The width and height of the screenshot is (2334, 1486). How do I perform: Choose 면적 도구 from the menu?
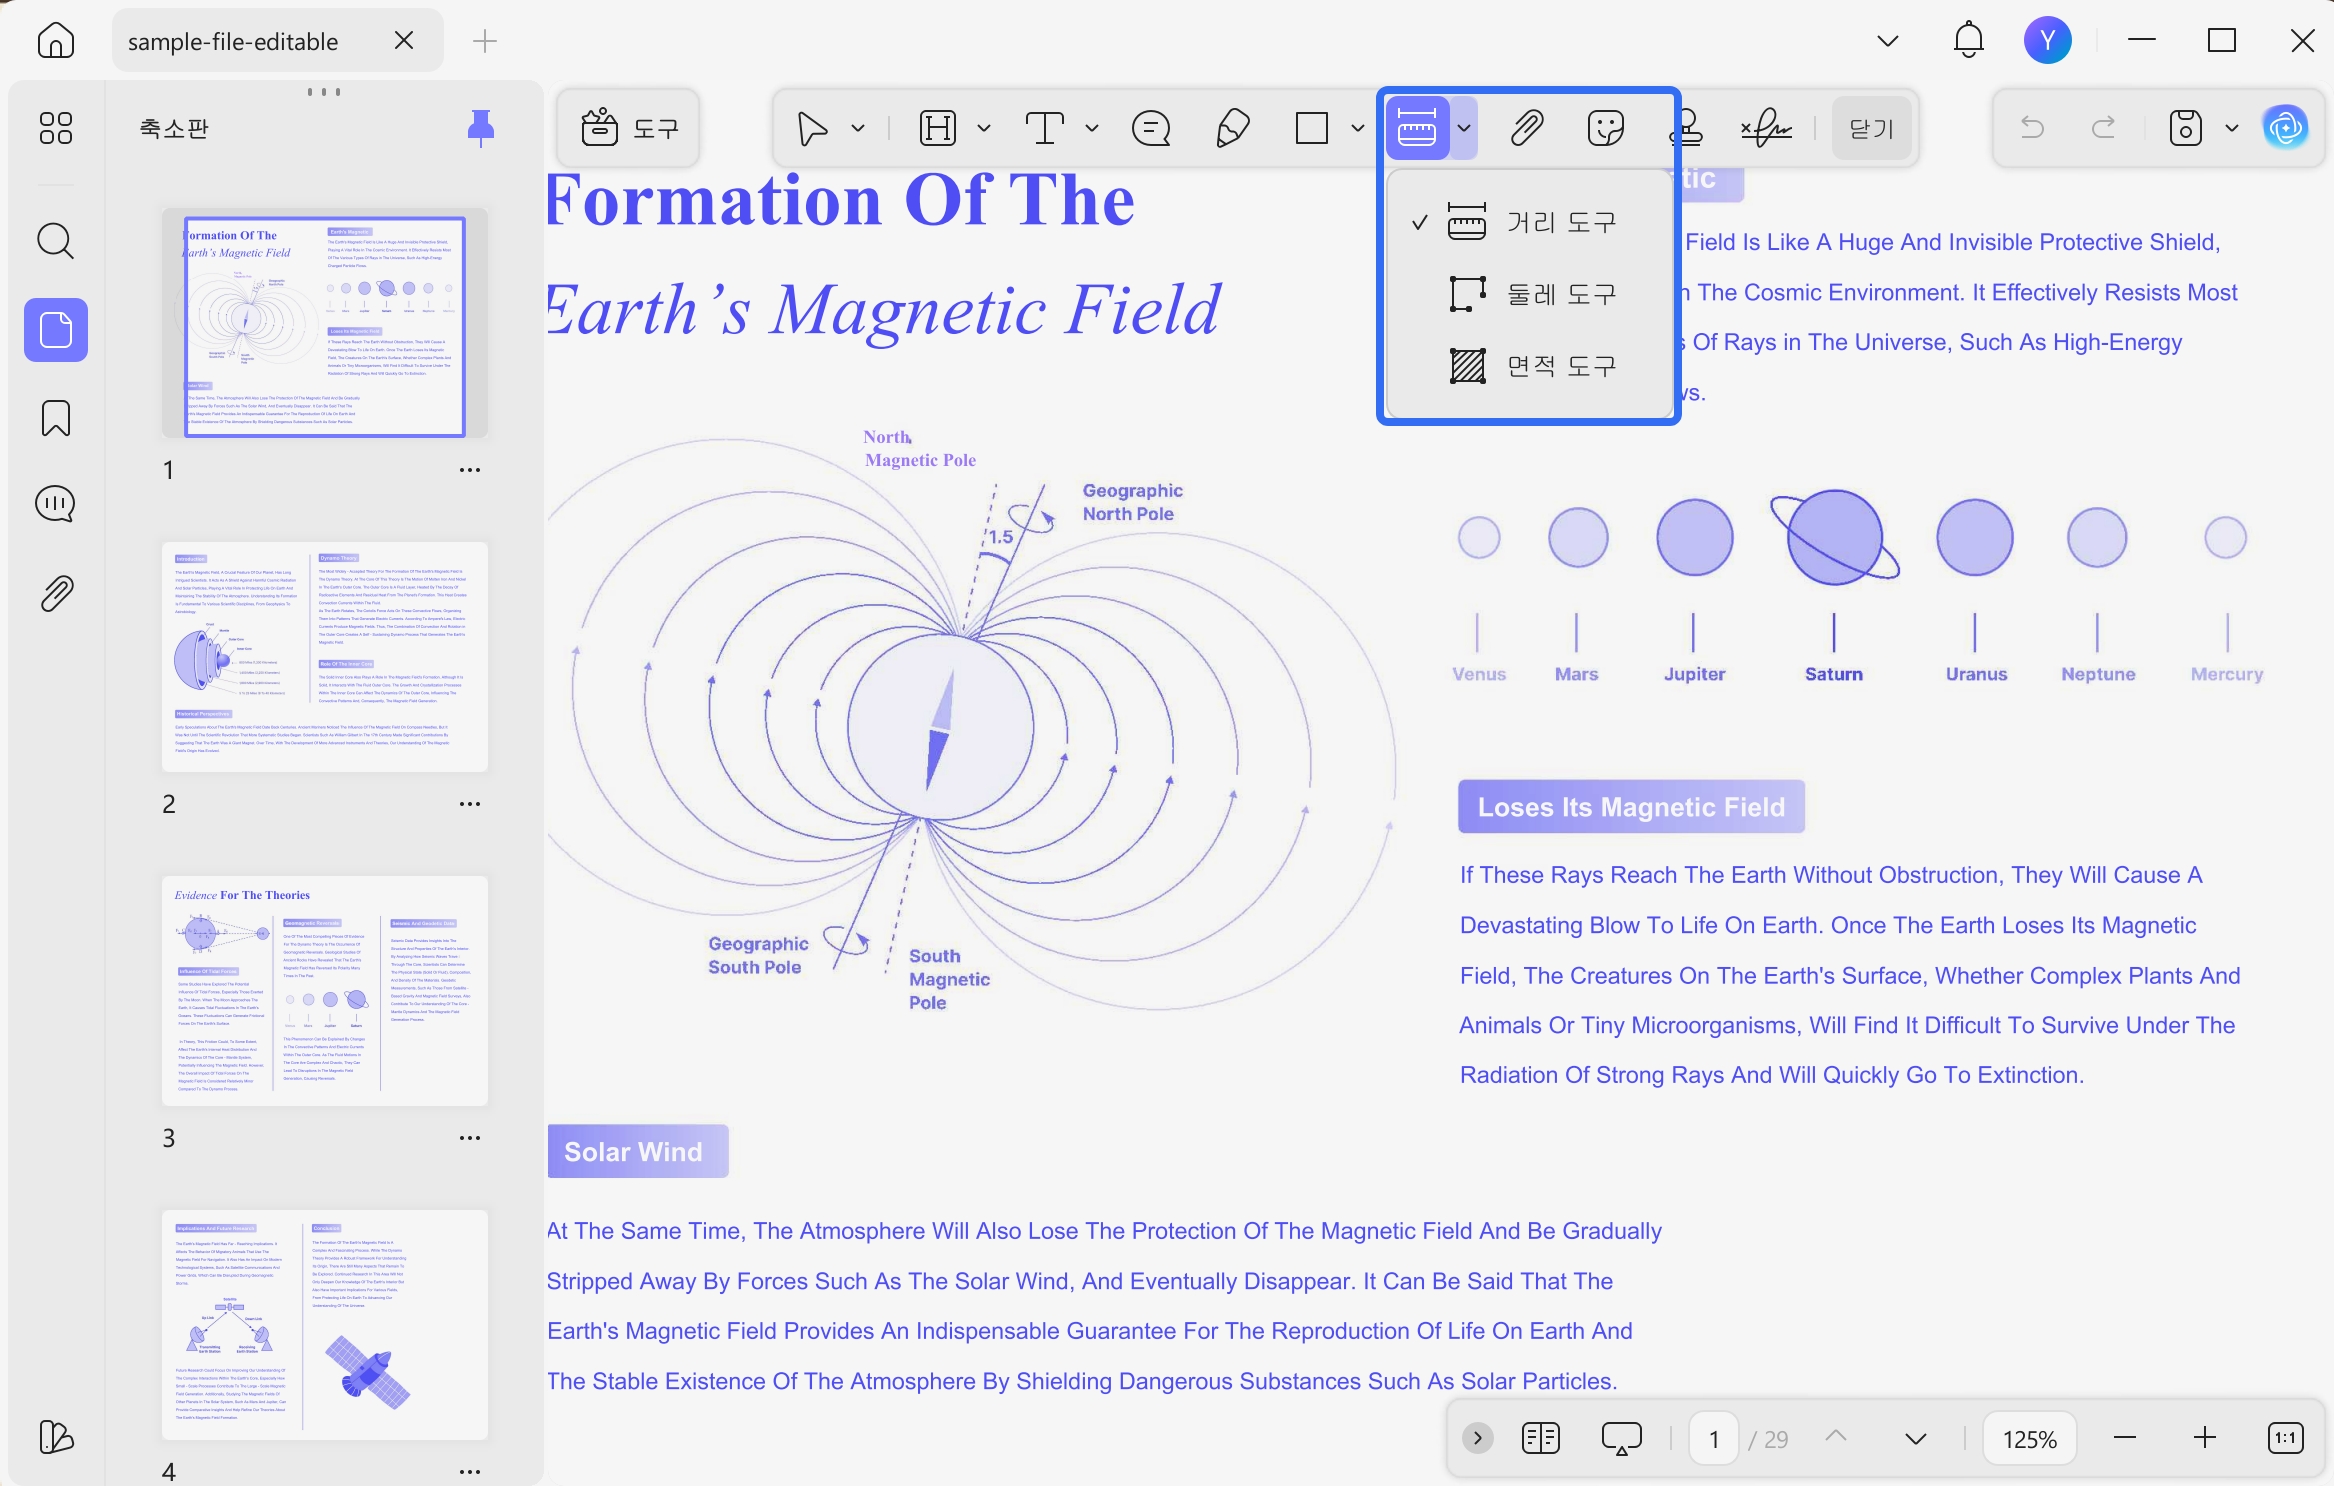1530,366
